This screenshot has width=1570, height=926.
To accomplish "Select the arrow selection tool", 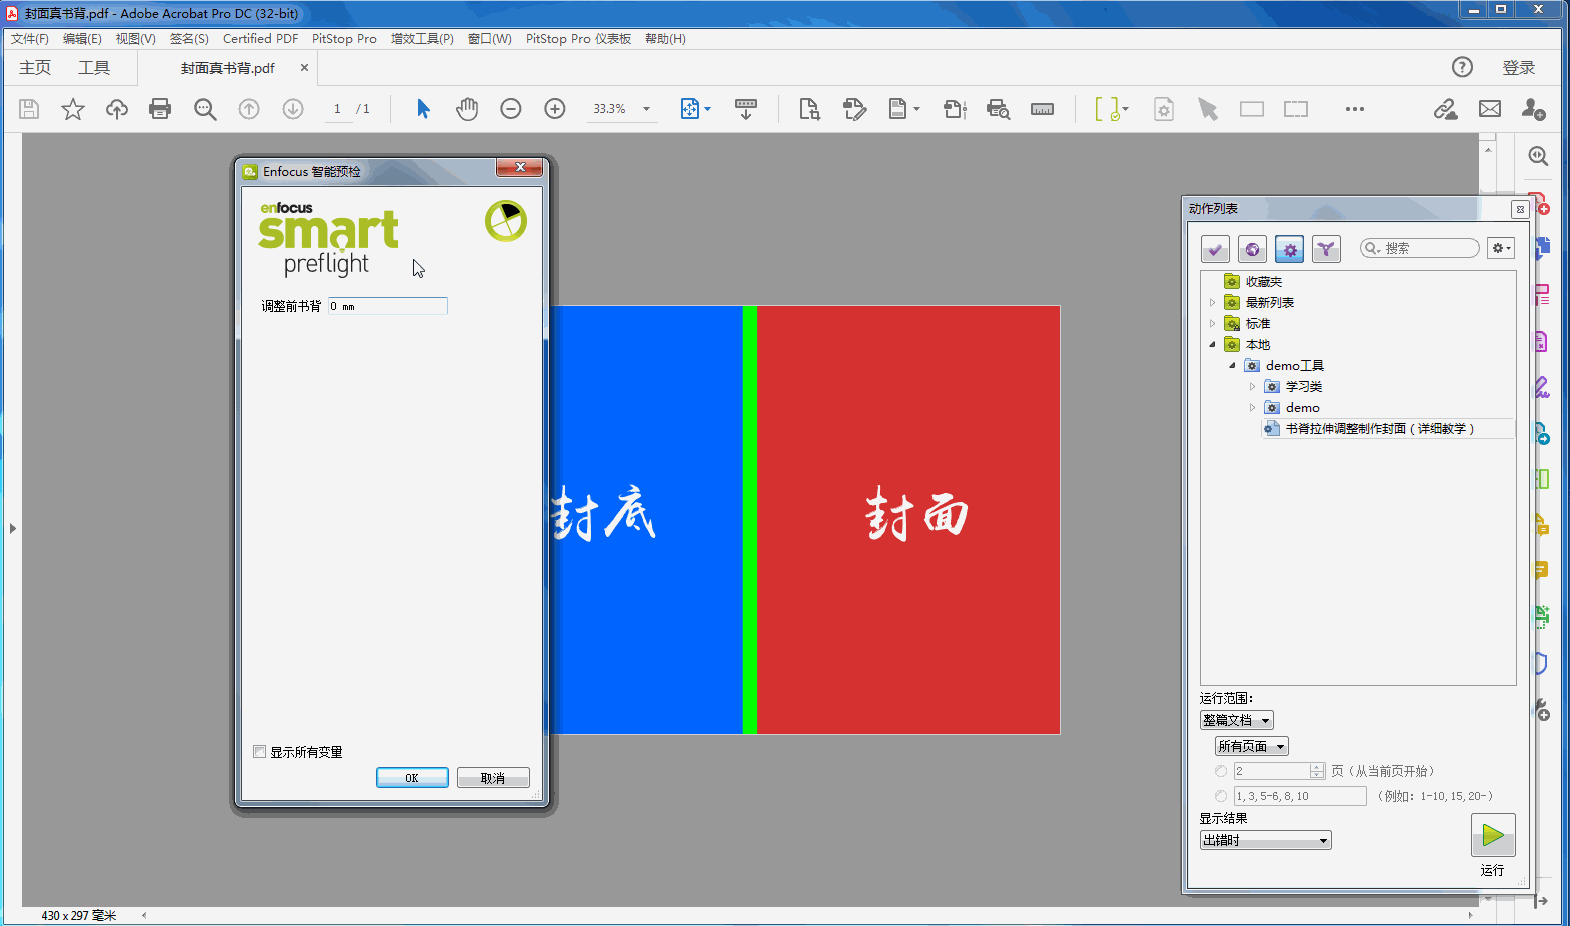I will (x=423, y=109).
